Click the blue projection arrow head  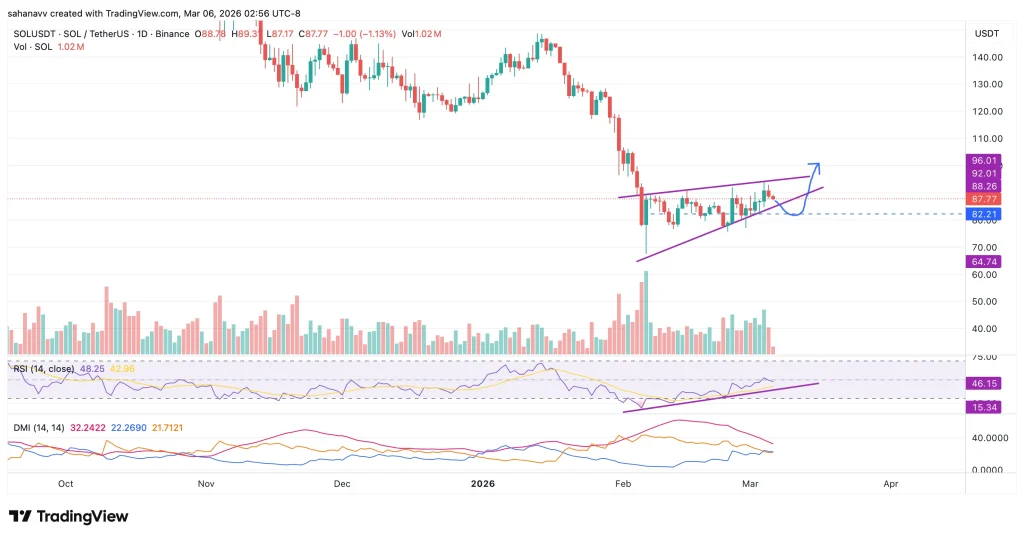814,165
